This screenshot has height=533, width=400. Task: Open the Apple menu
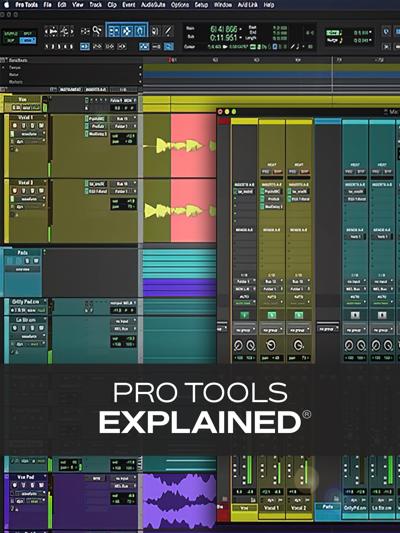(6, 5)
